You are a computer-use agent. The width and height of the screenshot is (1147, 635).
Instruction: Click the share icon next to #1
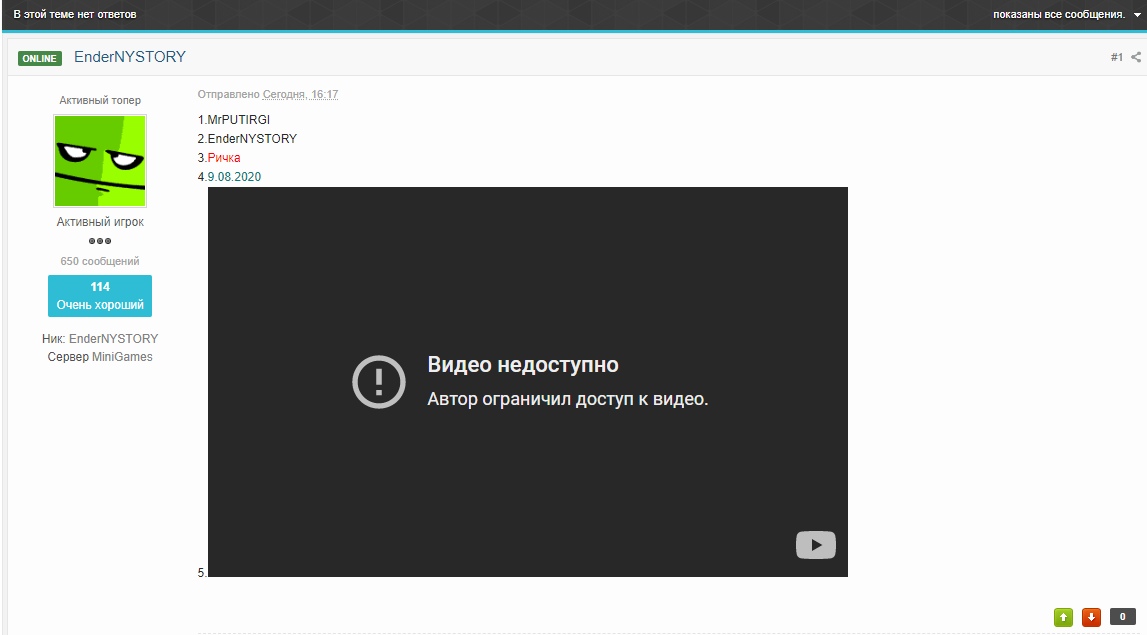[1136, 57]
